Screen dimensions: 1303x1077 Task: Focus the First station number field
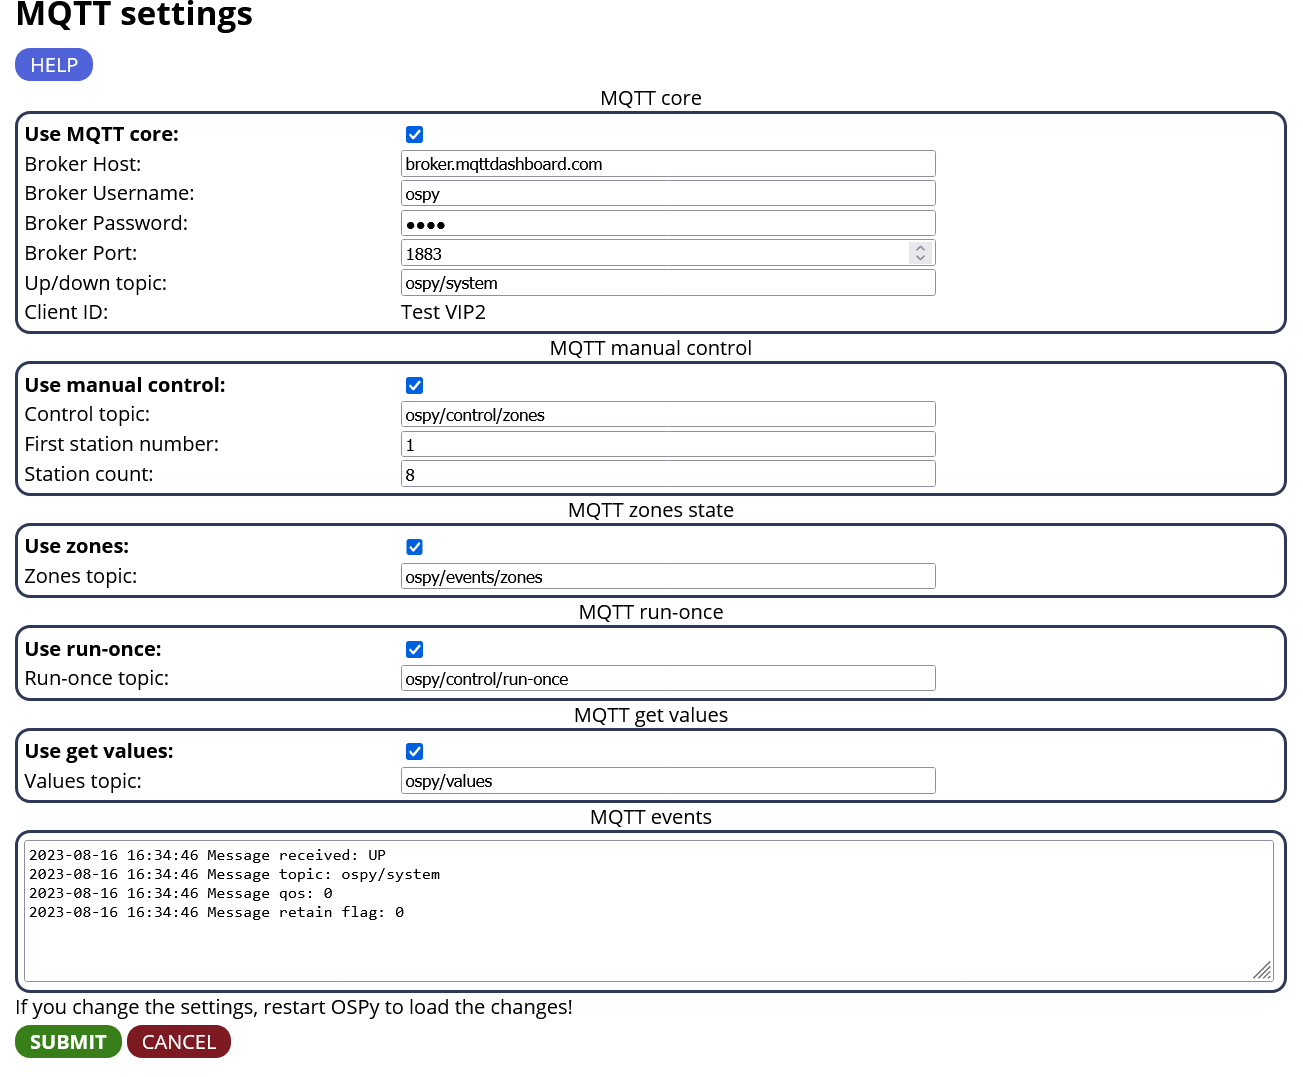pyautogui.click(x=668, y=444)
